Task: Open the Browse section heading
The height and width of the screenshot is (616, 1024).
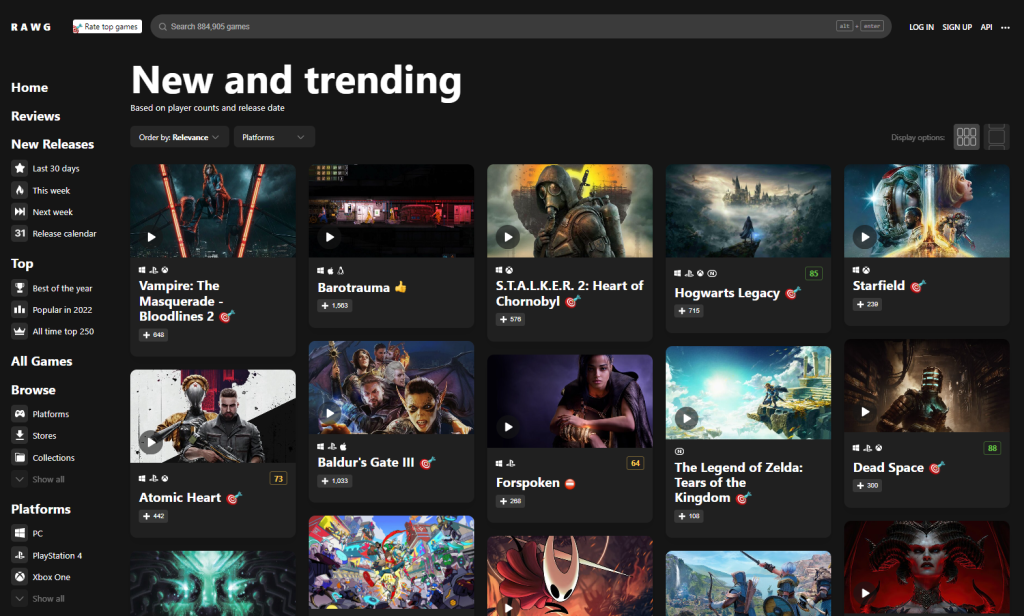Action: [33, 390]
